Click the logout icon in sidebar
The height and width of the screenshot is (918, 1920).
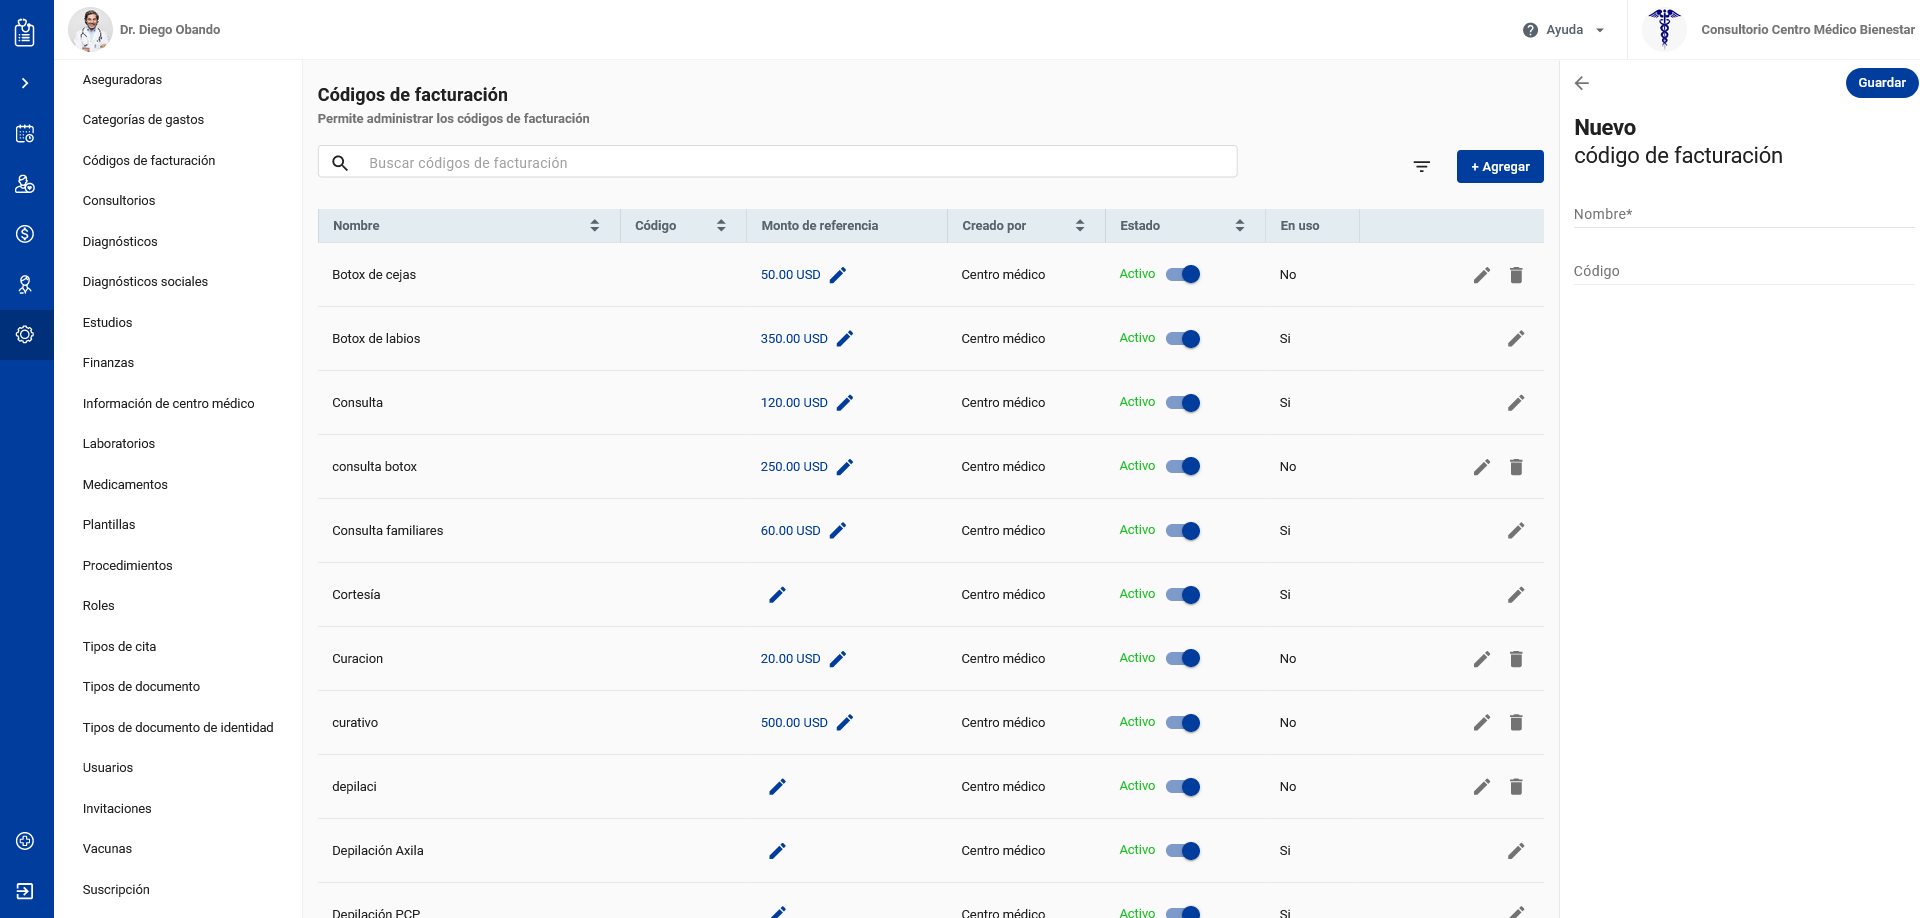(25, 891)
